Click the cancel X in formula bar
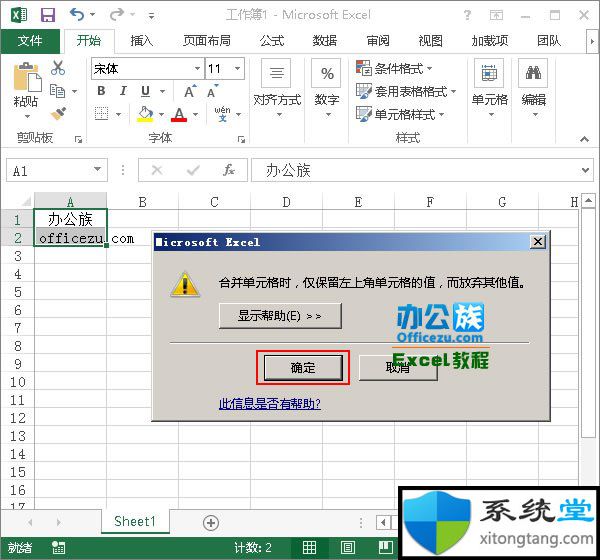Viewport: 600px width, 560px height. pyautogui.click(x=157, y=170)
